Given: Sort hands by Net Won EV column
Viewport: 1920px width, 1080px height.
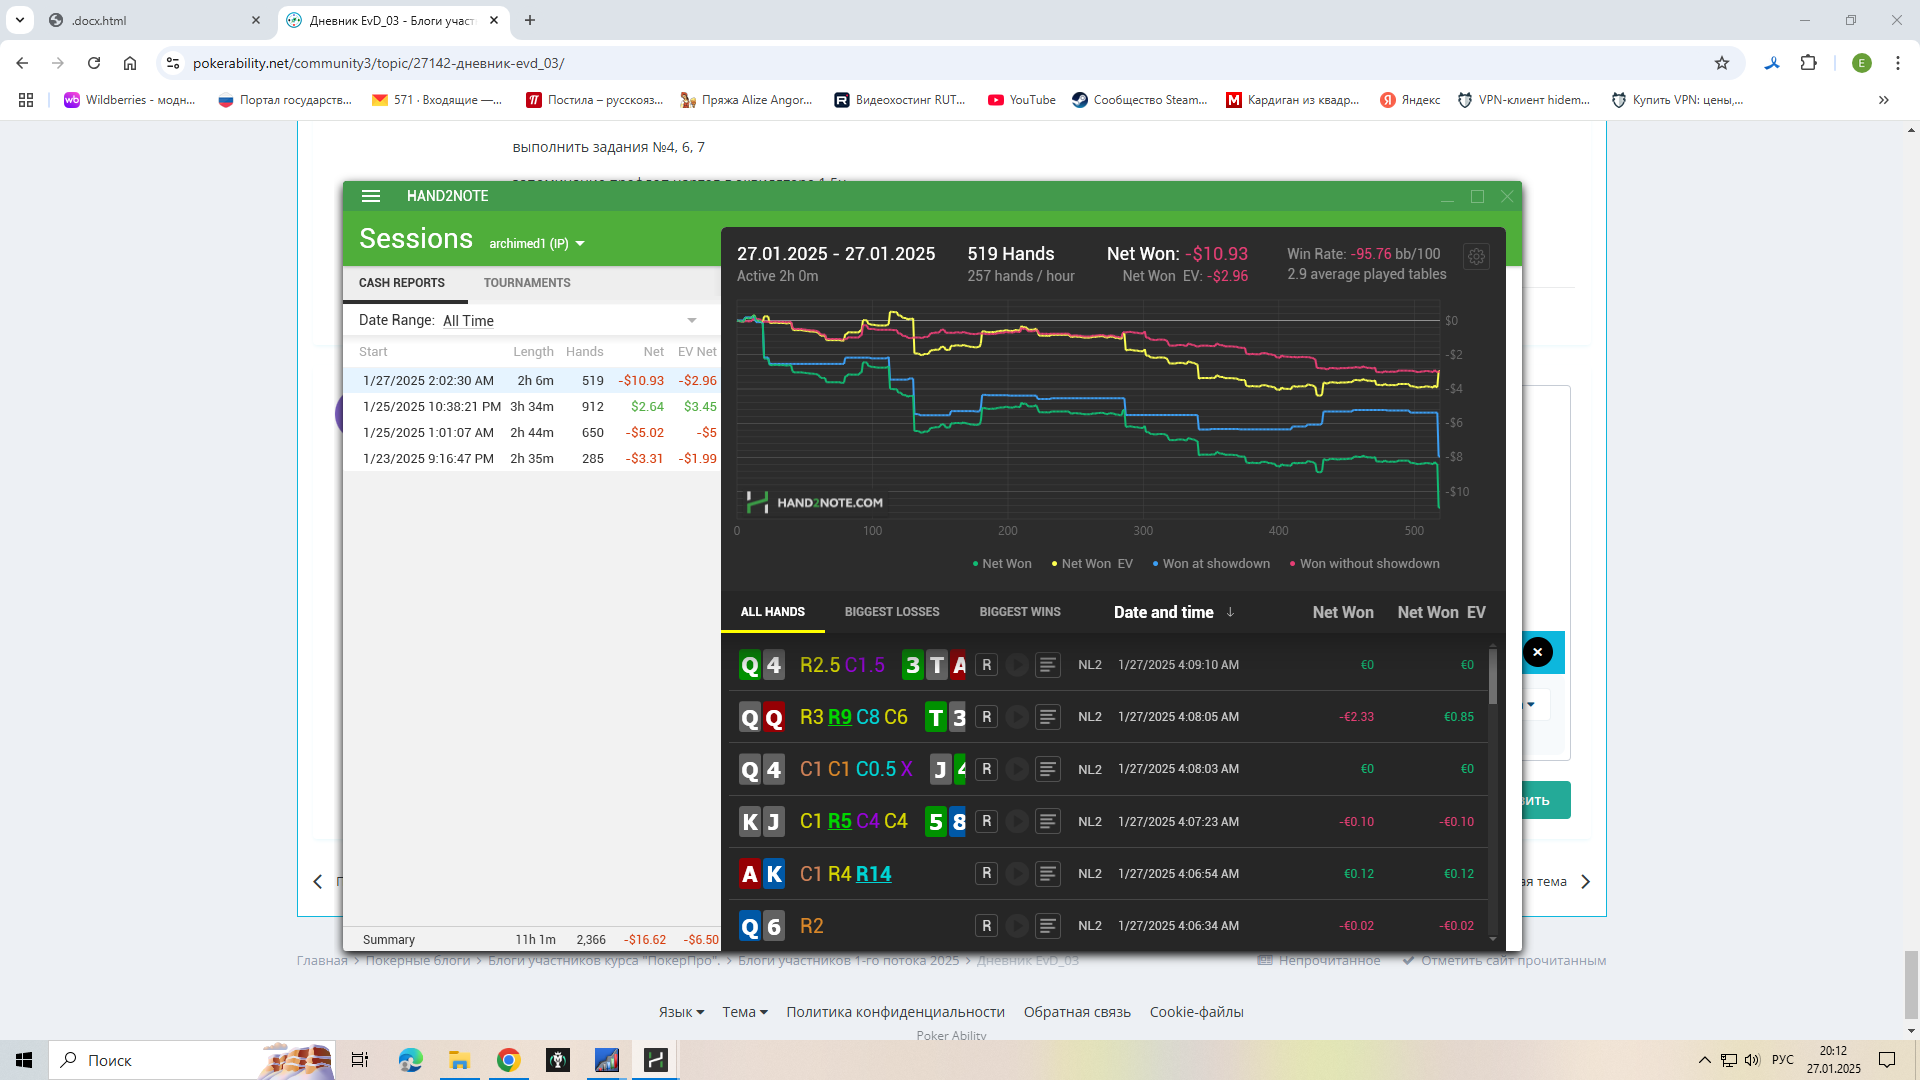Looking at the screenshot, I should click(x=1441, y=612).
